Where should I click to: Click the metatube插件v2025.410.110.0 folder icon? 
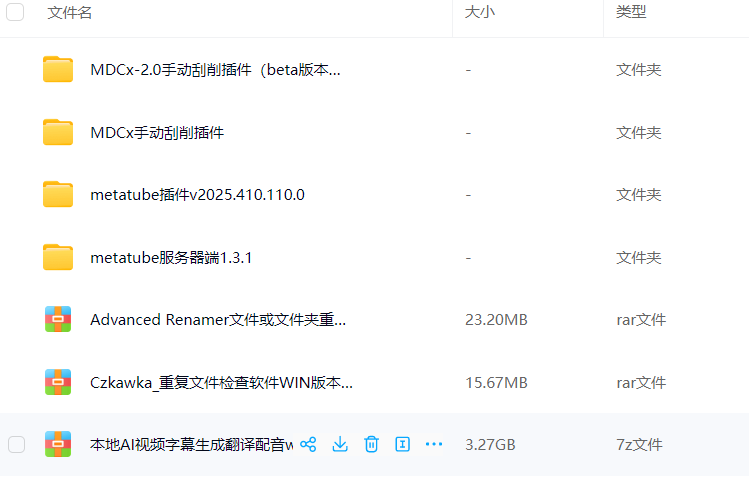(58, 195)
